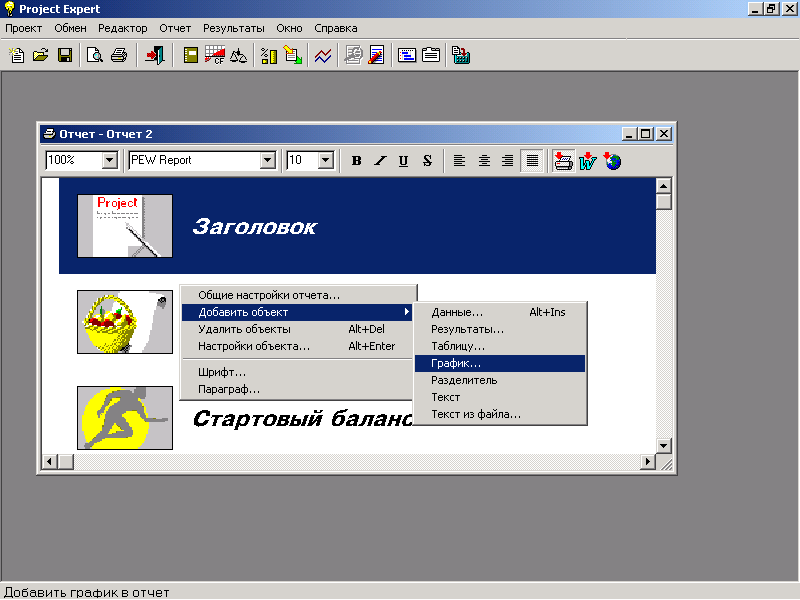Click the main toolbar printer icon
Viewport: 800px width, 600px height.
pos(119,55)
